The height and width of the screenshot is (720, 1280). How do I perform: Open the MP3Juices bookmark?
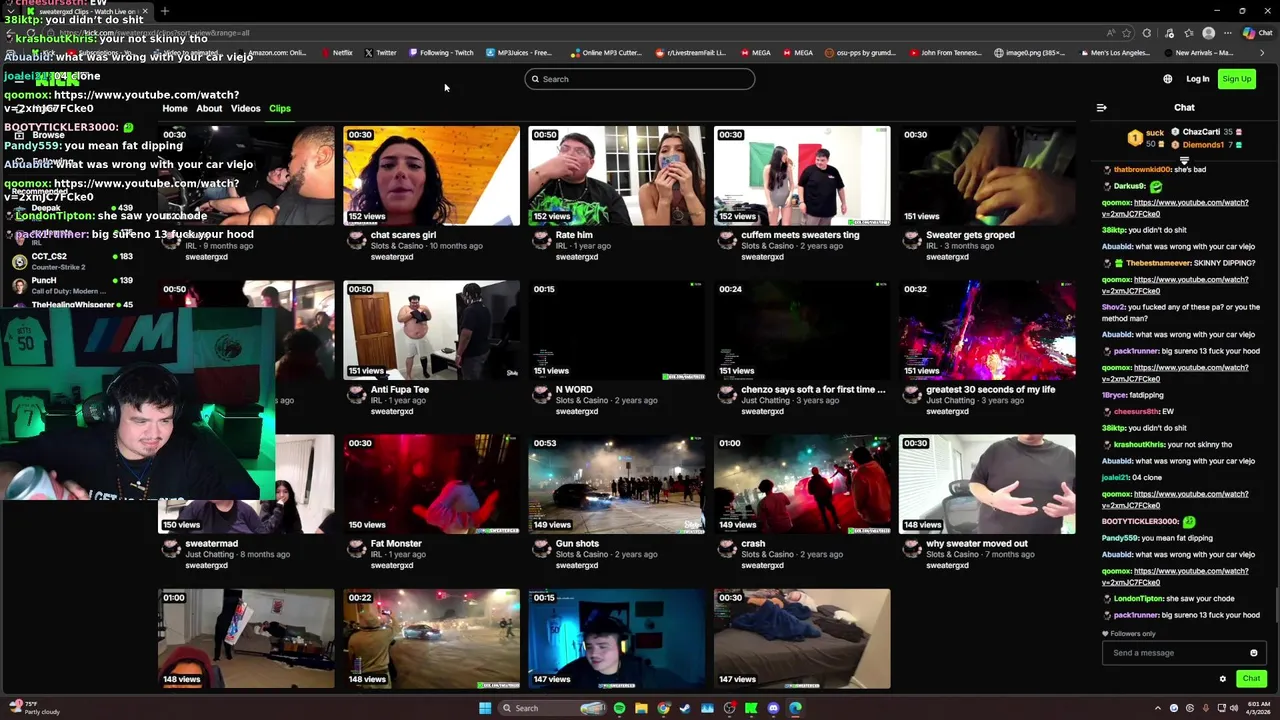[520, 53]
